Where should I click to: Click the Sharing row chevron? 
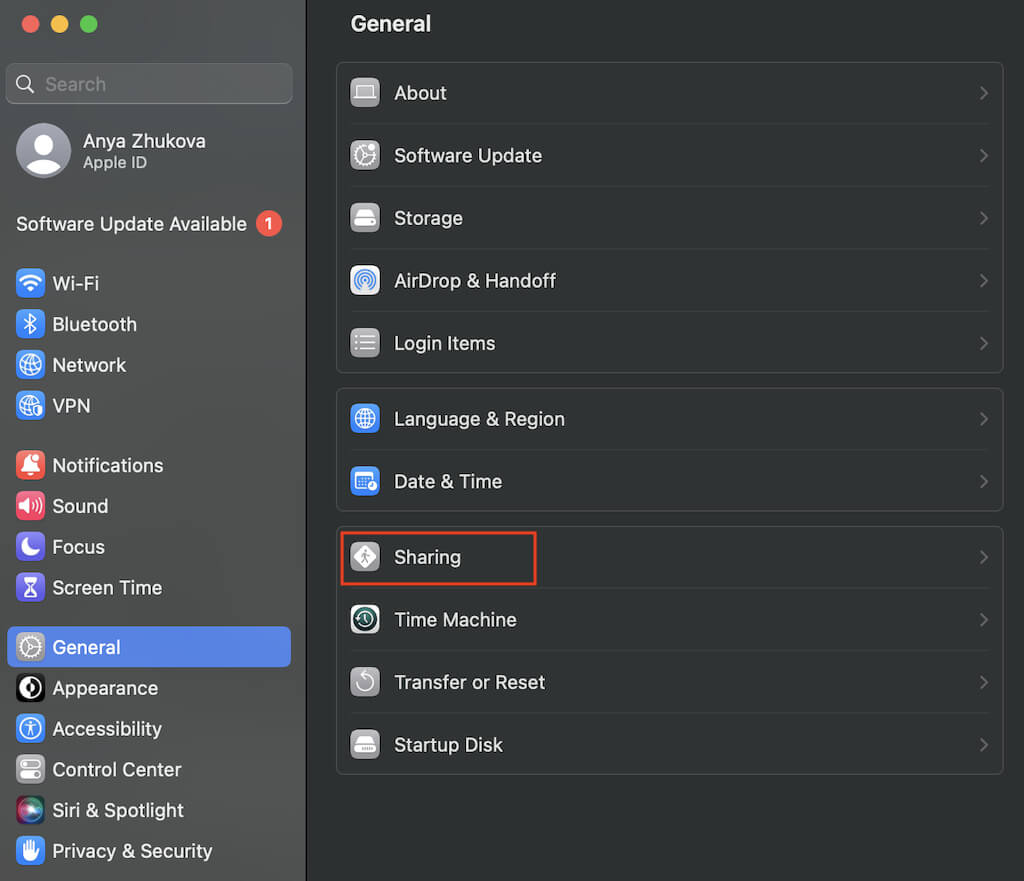(984, 557)
